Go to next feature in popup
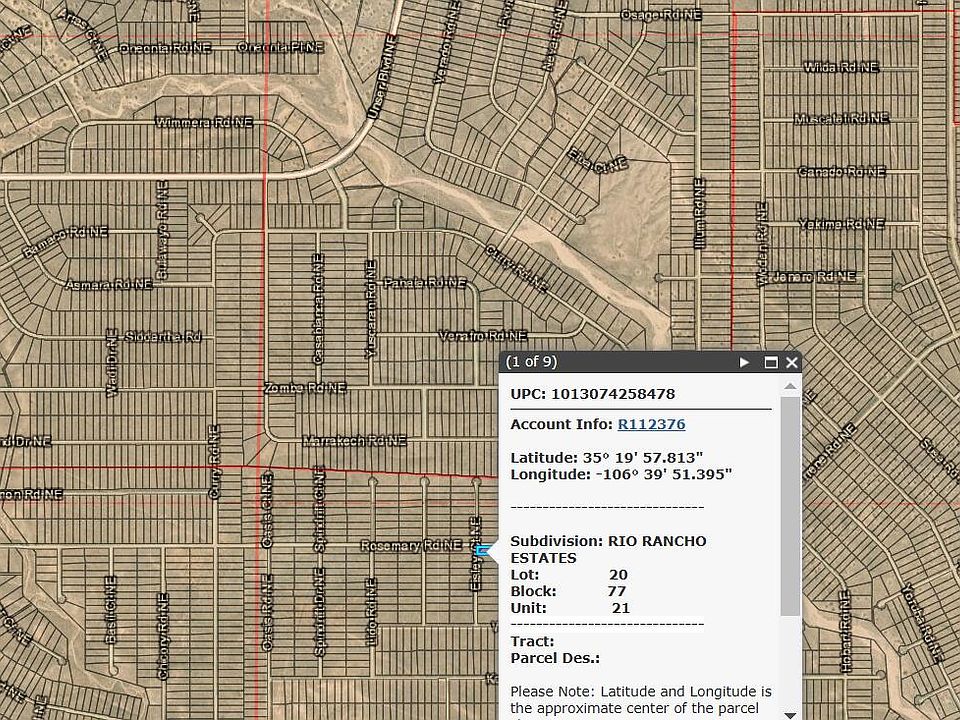Screen dimensions: 960x720 point(744,362)
